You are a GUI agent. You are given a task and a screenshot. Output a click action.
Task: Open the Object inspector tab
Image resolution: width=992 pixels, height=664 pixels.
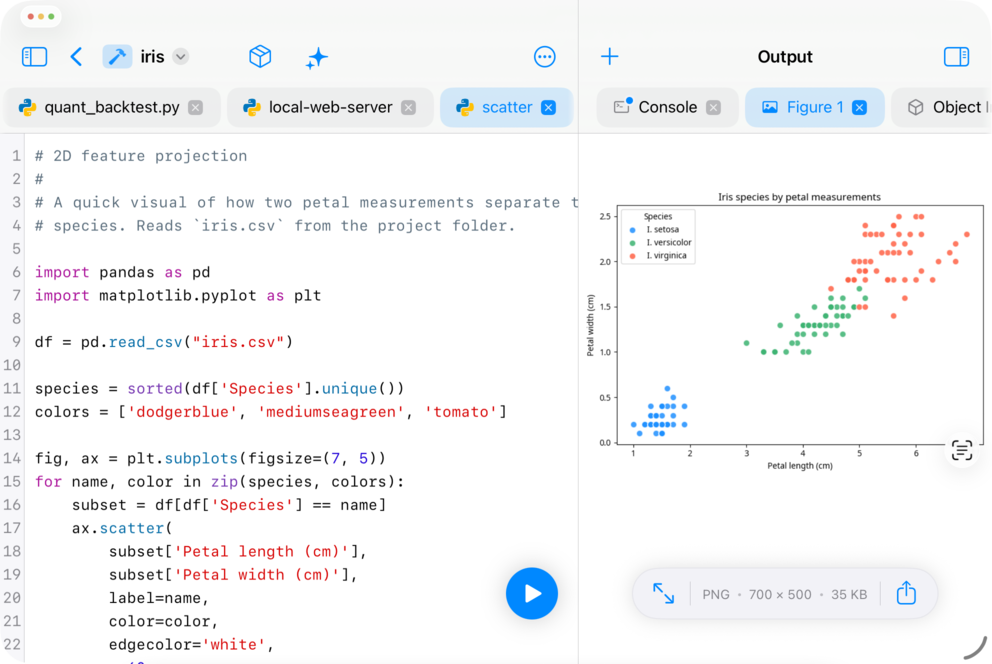coord(943,108)
